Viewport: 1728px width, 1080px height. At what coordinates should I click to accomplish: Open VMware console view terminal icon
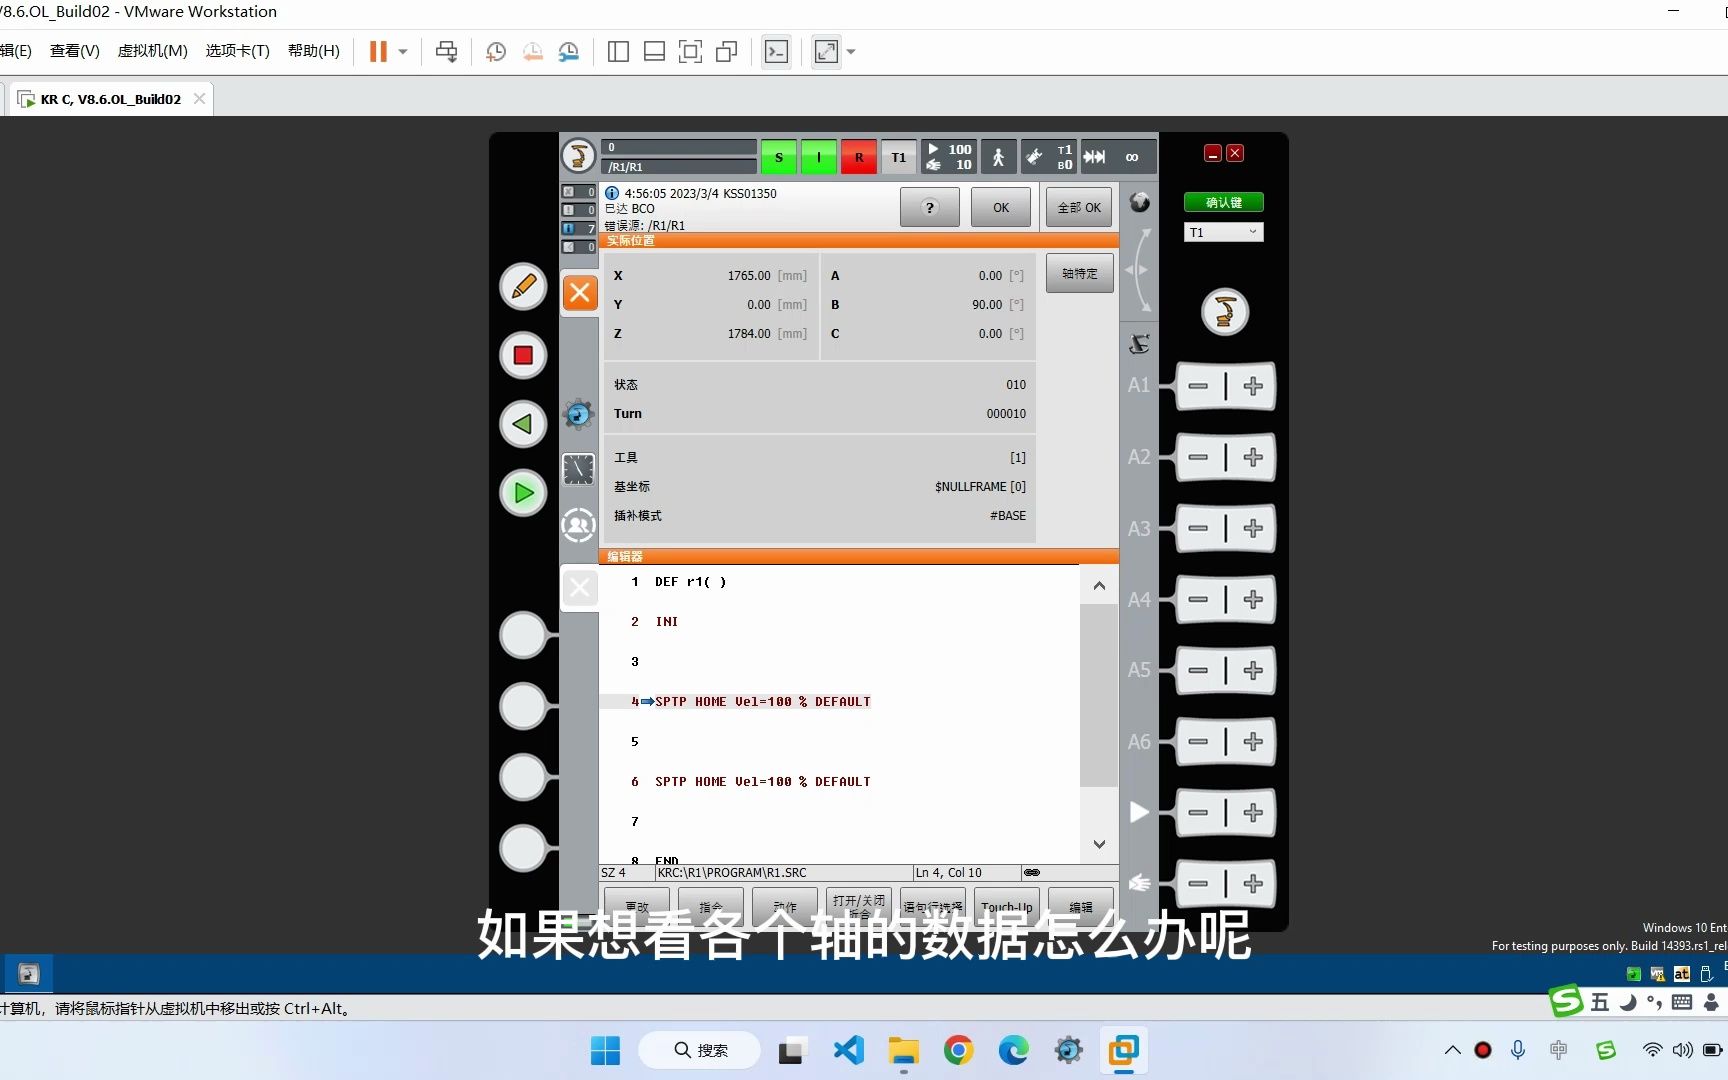click(x=776, y=51)
